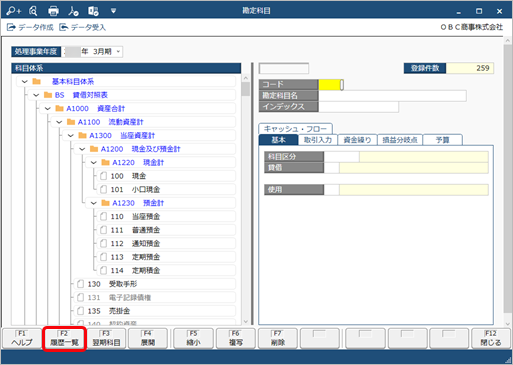The height and width of the screenshot is (365, 513).
Task: Click folder icon of A1100 流動資産計
Action: [x=71, y=122]
